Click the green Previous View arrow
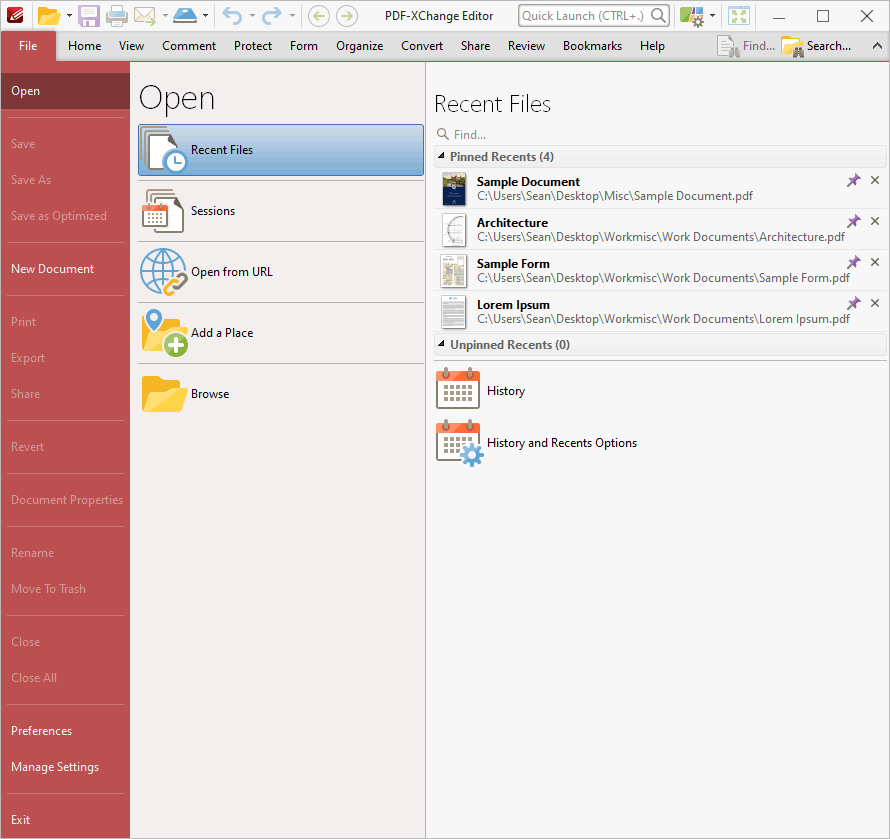This screenshot has width=890, height=839. (x=319, y=16)
